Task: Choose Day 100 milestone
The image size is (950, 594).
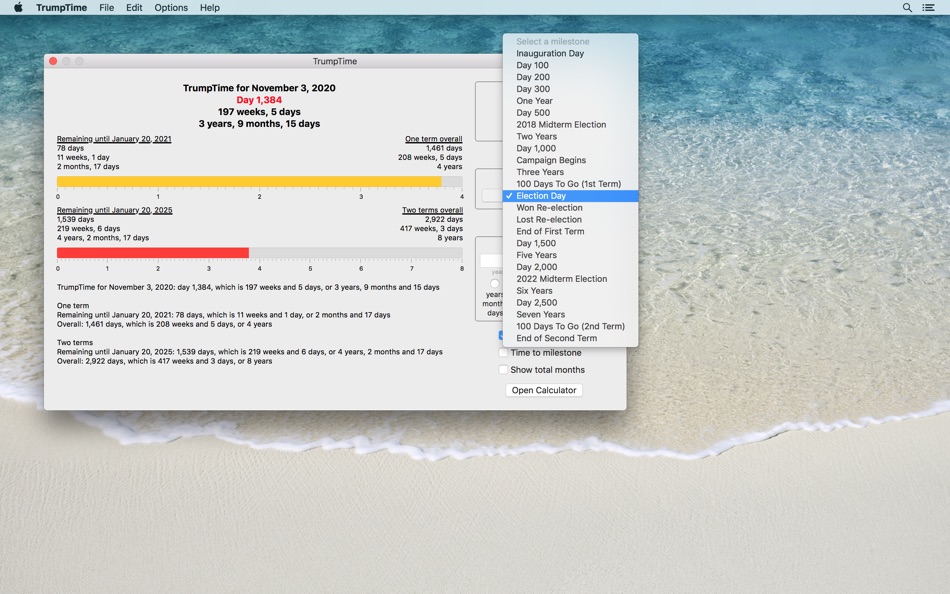Action: (570, 65)
